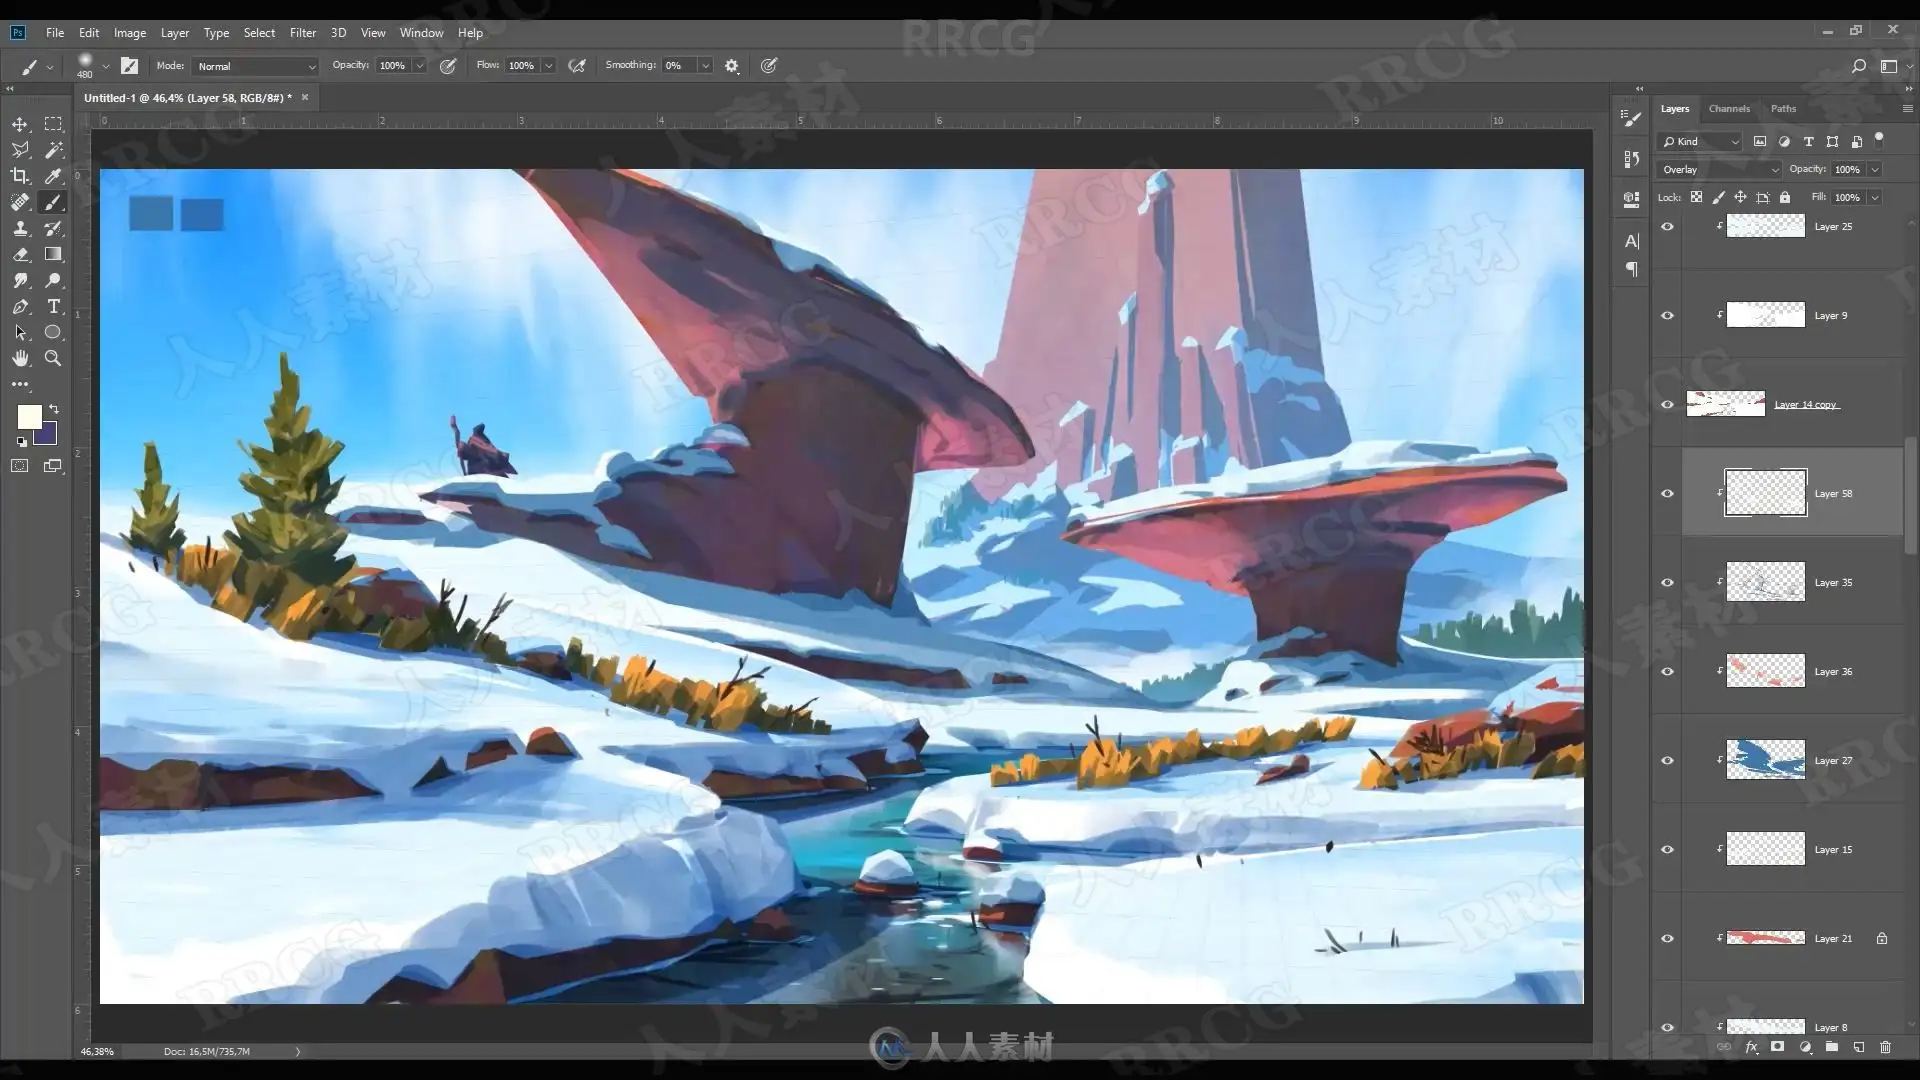
Task: Click the search magnifier icon
Action: [x=1858, y=66]
